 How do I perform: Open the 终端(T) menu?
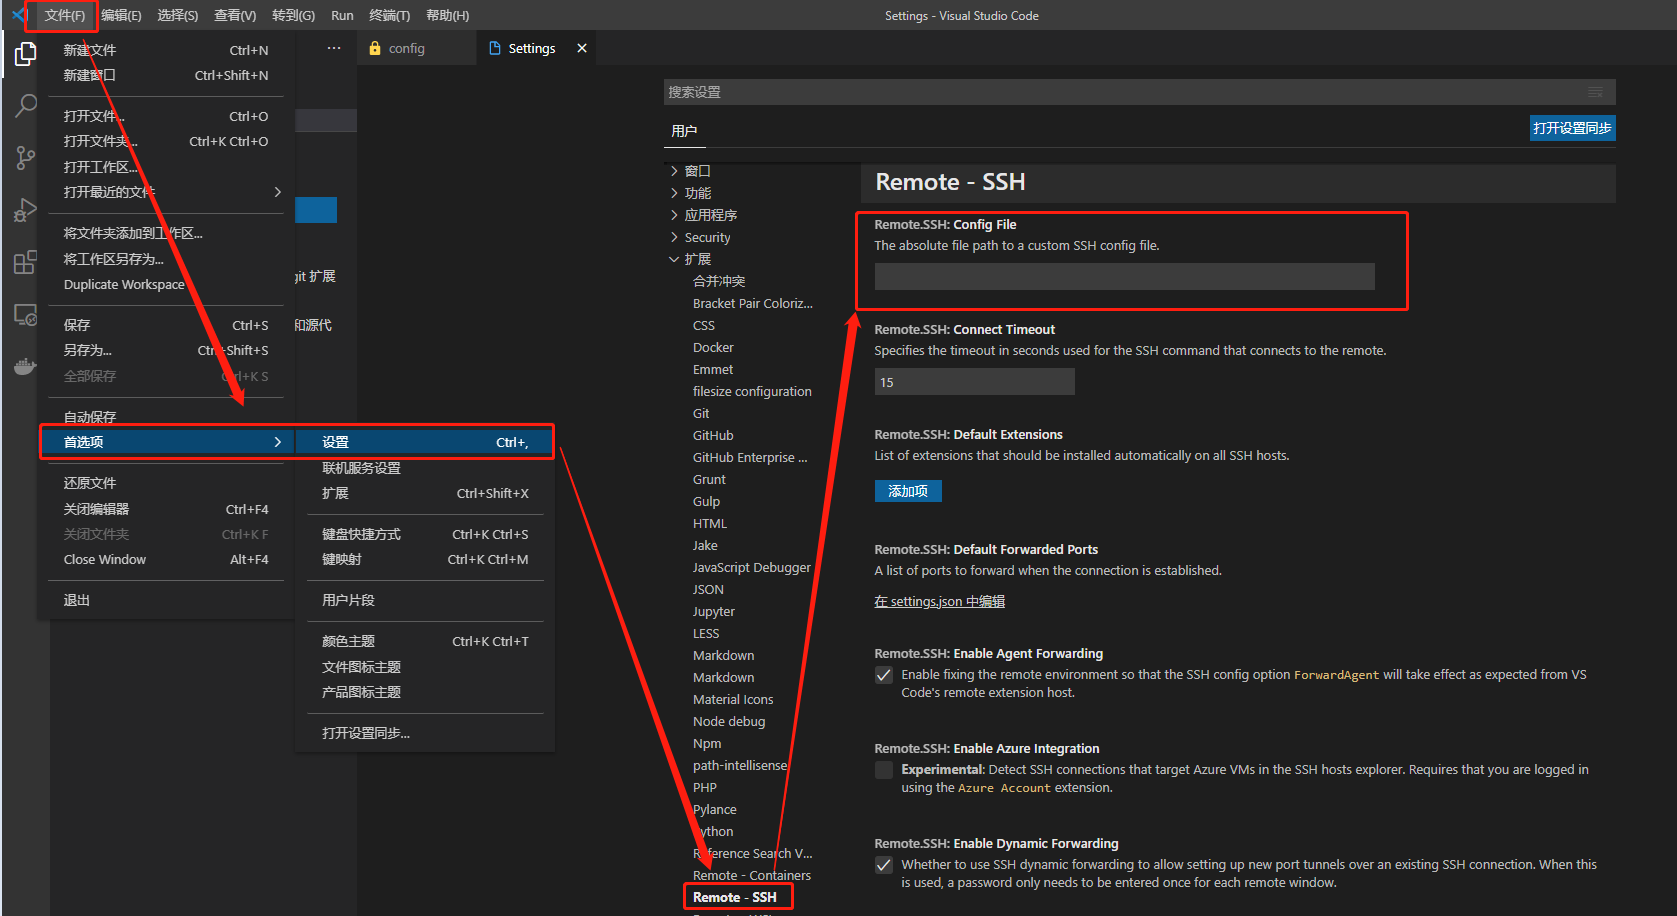(x=389, y=15)
